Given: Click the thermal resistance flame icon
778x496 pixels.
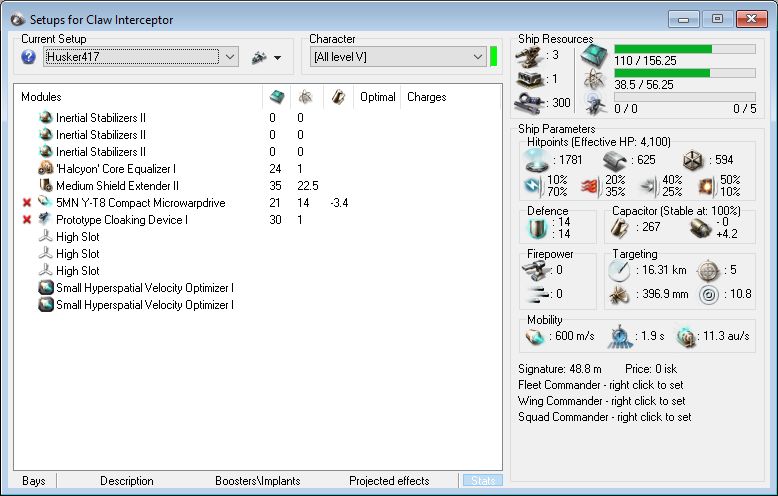Looking at the screenshot, I should pyautogui.click(x=590, y=186).
